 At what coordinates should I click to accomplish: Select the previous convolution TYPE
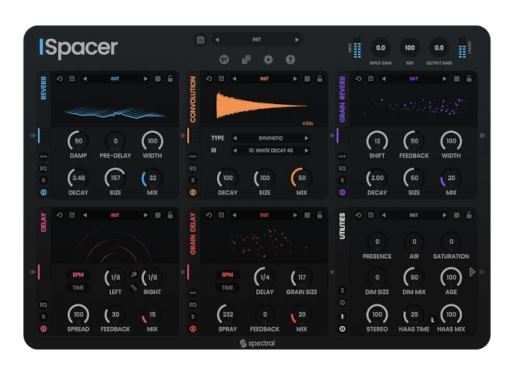(235, 138)
